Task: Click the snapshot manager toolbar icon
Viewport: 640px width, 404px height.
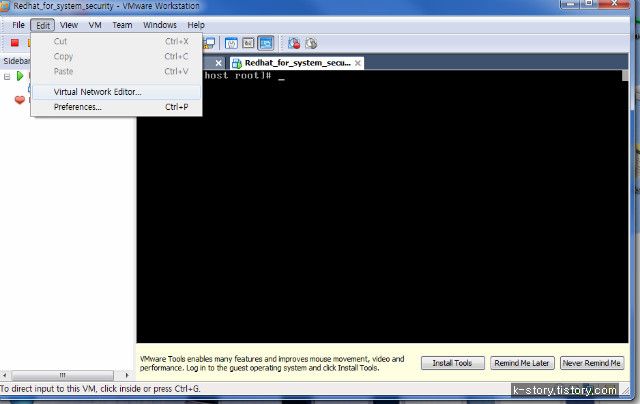Action: click(231, 43)
